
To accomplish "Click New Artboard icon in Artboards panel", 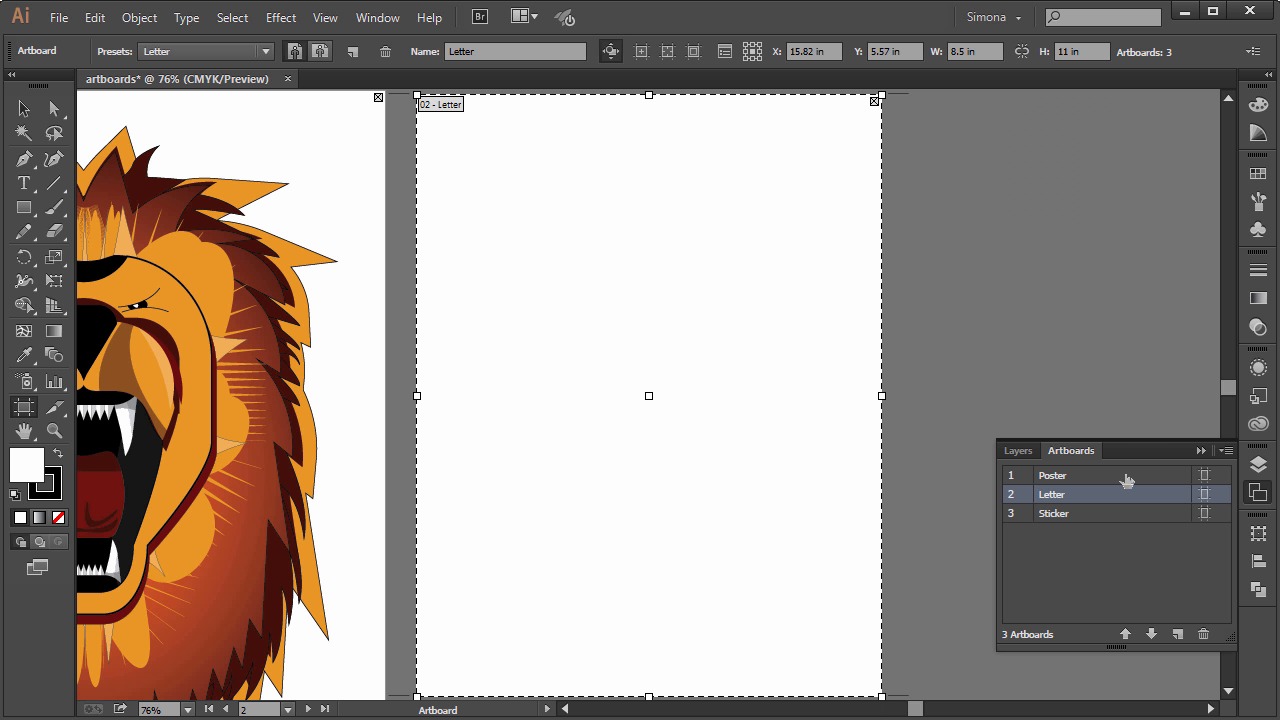I will tap(1177, 634).
